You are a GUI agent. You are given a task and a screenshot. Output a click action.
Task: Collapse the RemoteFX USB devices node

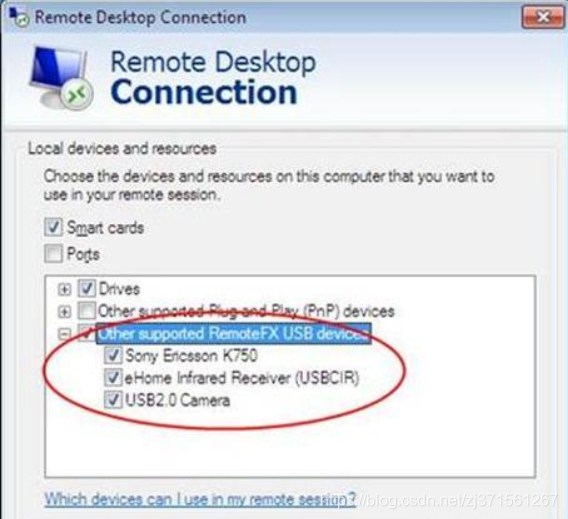(64, 334)
